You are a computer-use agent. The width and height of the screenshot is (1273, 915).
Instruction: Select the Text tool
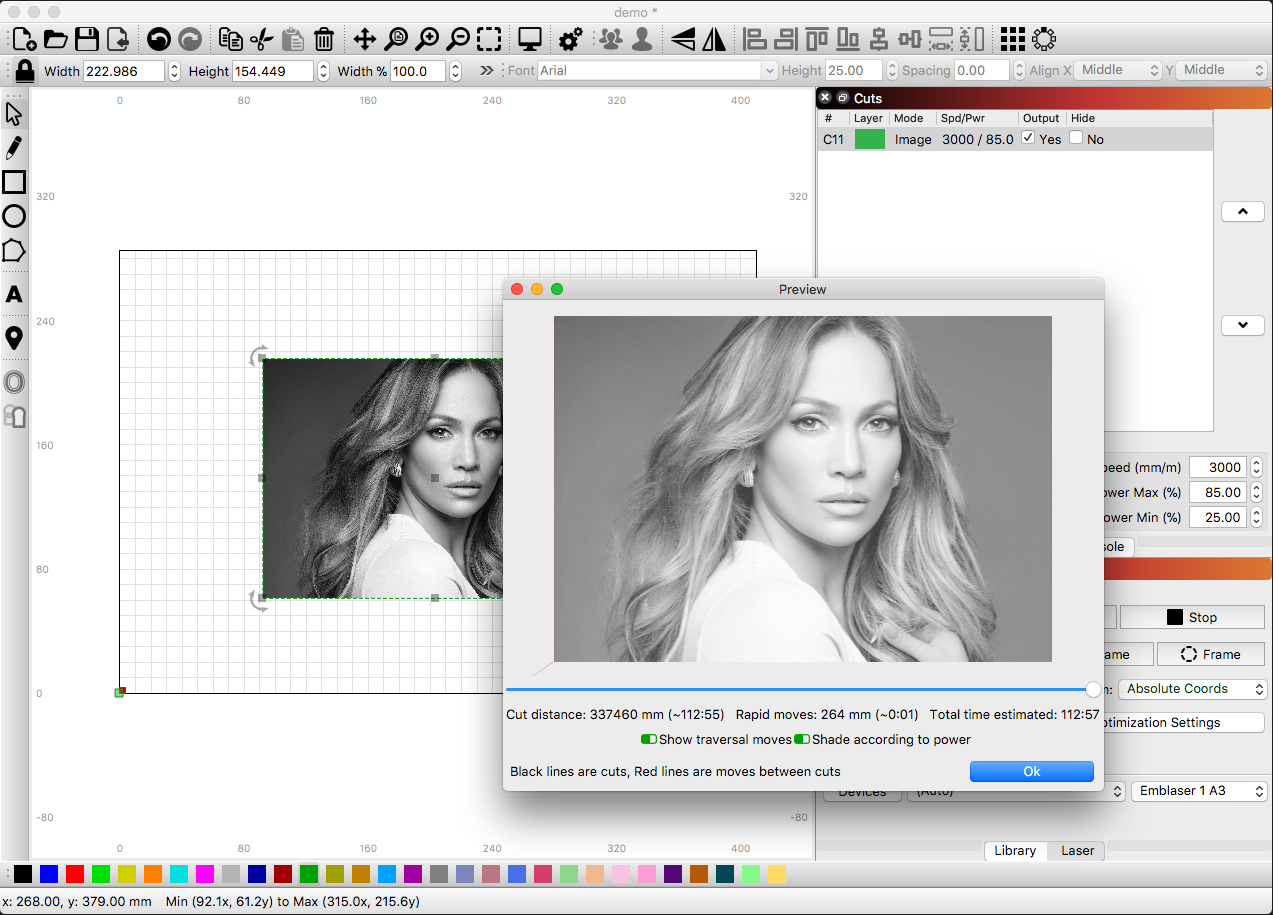coord(14,294)
